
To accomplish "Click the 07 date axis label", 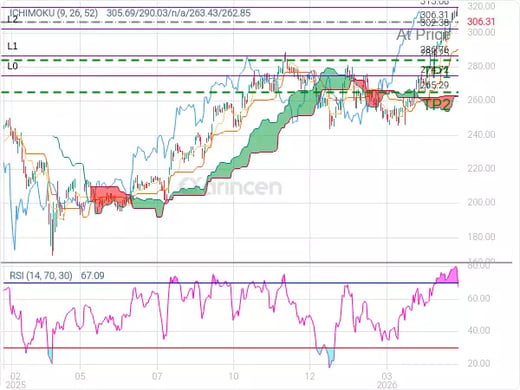I will coord(157,376).
